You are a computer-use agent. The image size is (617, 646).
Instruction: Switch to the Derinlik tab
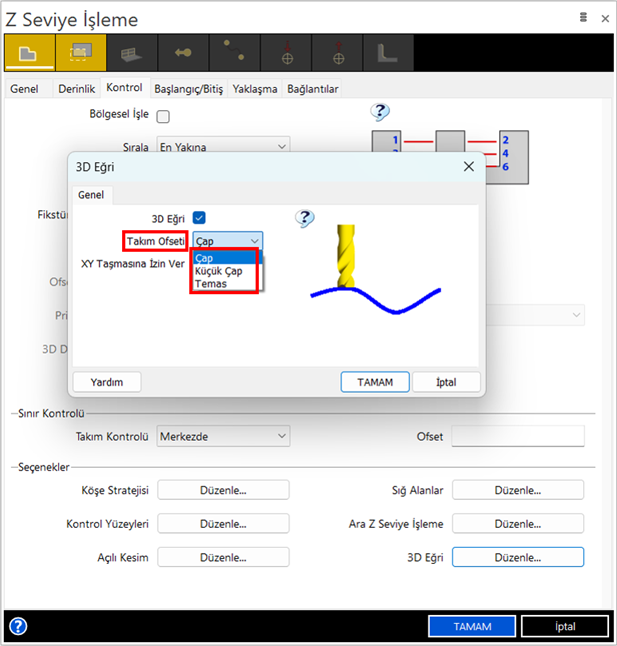point(77,89)
